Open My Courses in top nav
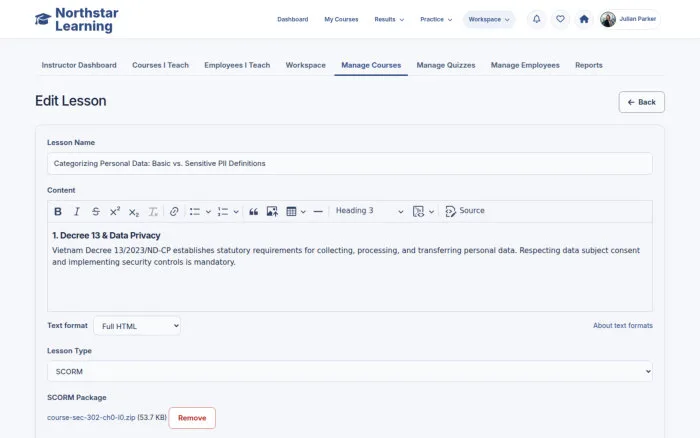The width and height of the screenshot is (700, 438). click(341, 19)
